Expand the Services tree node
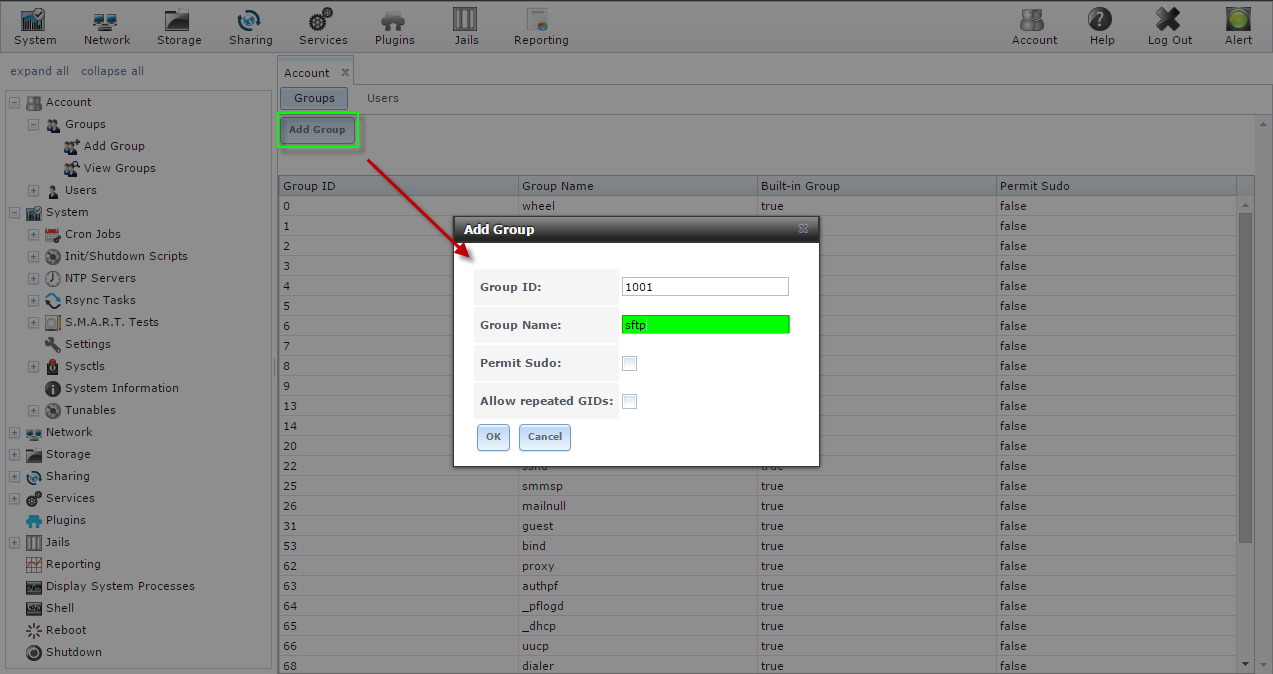The image size is (1273, 674). (14, 498)
